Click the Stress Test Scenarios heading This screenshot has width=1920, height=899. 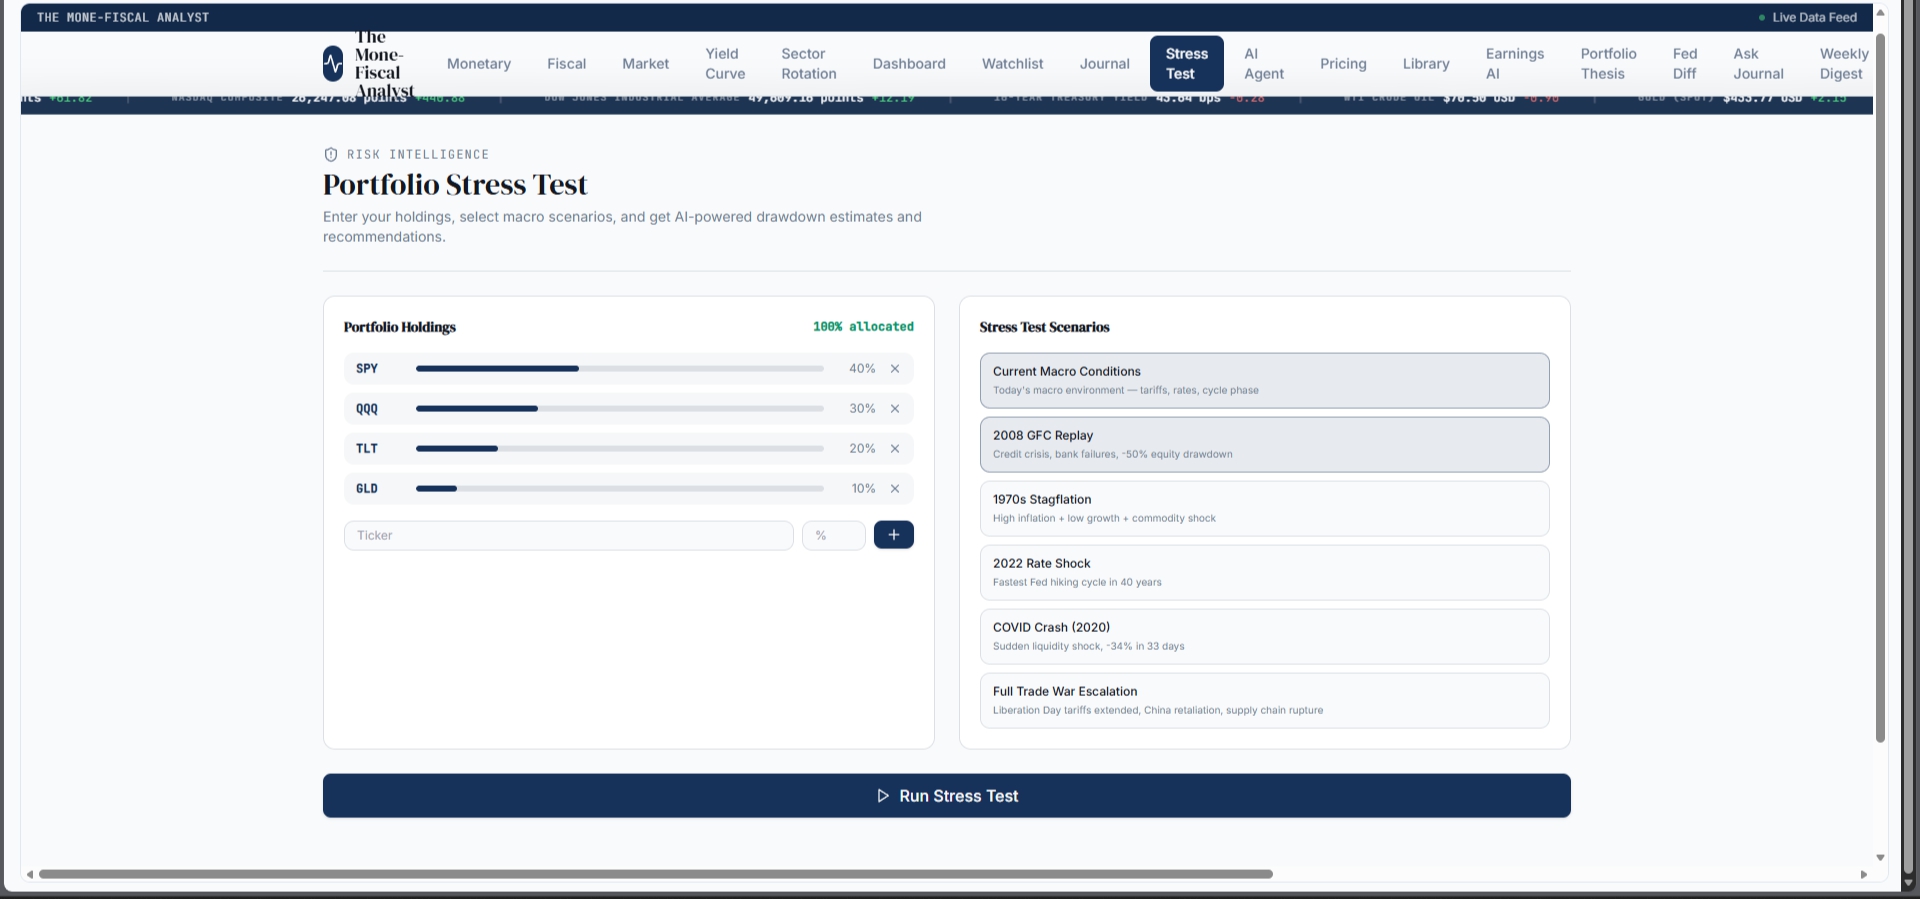pos(1044,327)
